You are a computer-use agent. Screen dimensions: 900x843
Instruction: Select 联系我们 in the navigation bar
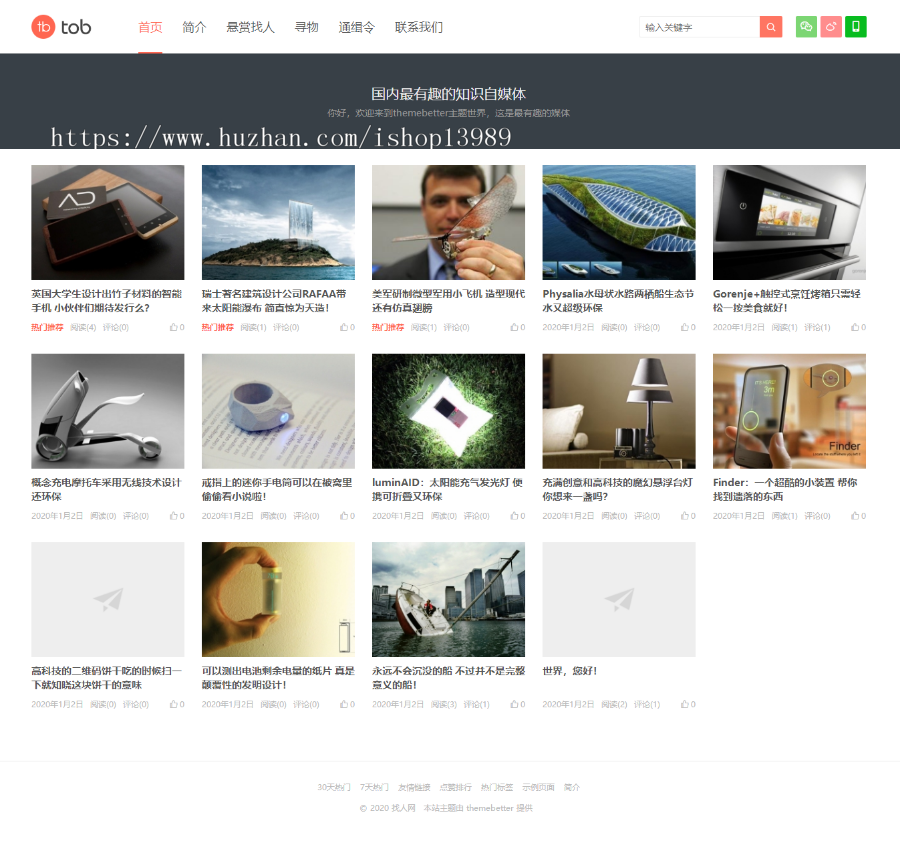click(x=419, y=27)
